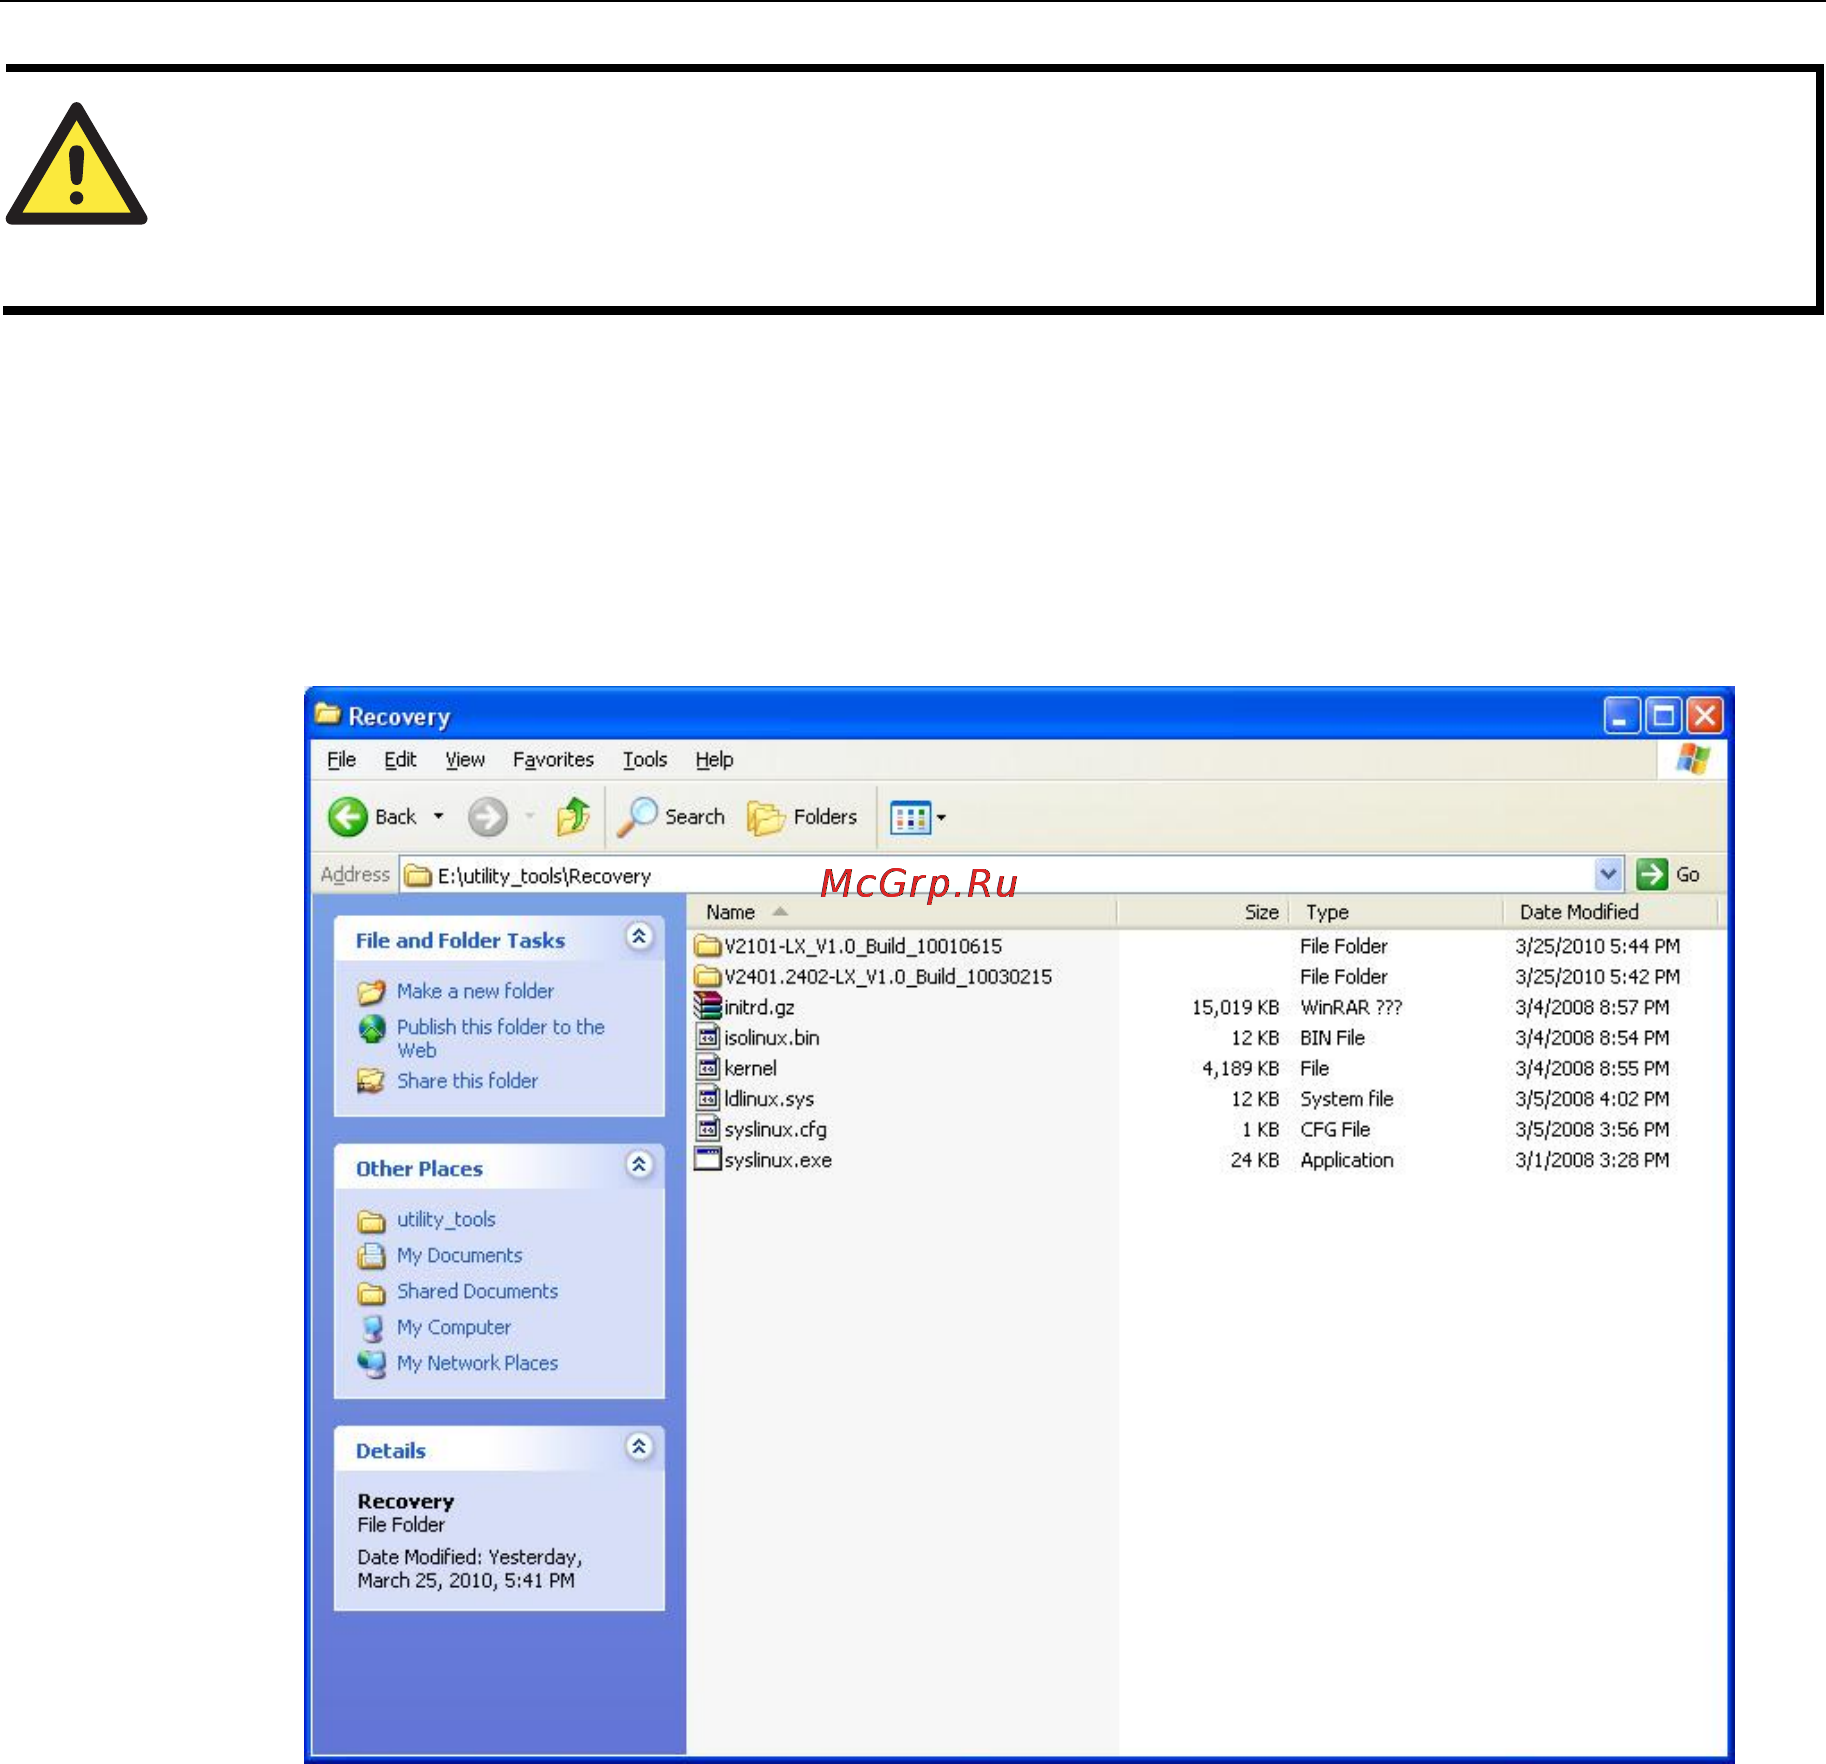The height and width of the screenshot is (1764, 1826).
Task: Sort files by Type column header
Action: pyautogui.click(x=1396, y=912)
